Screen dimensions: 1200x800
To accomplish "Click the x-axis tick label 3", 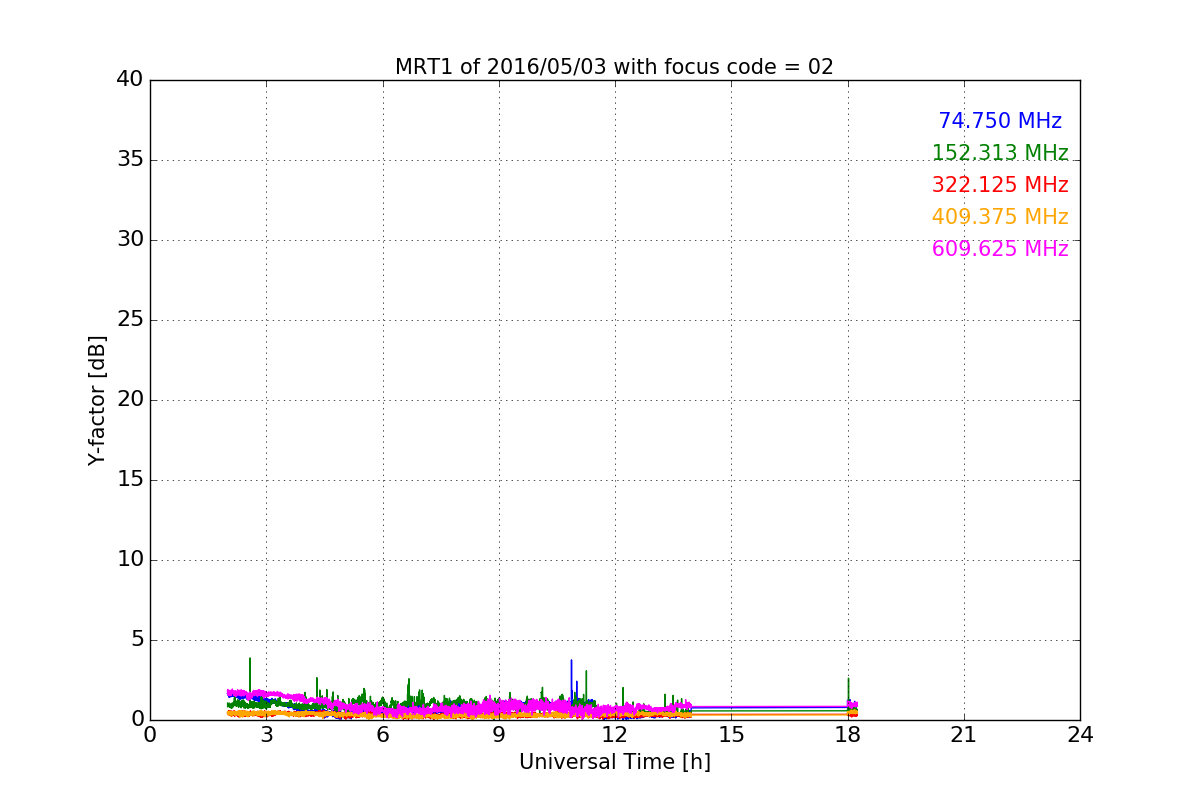I will coord(266,735).
